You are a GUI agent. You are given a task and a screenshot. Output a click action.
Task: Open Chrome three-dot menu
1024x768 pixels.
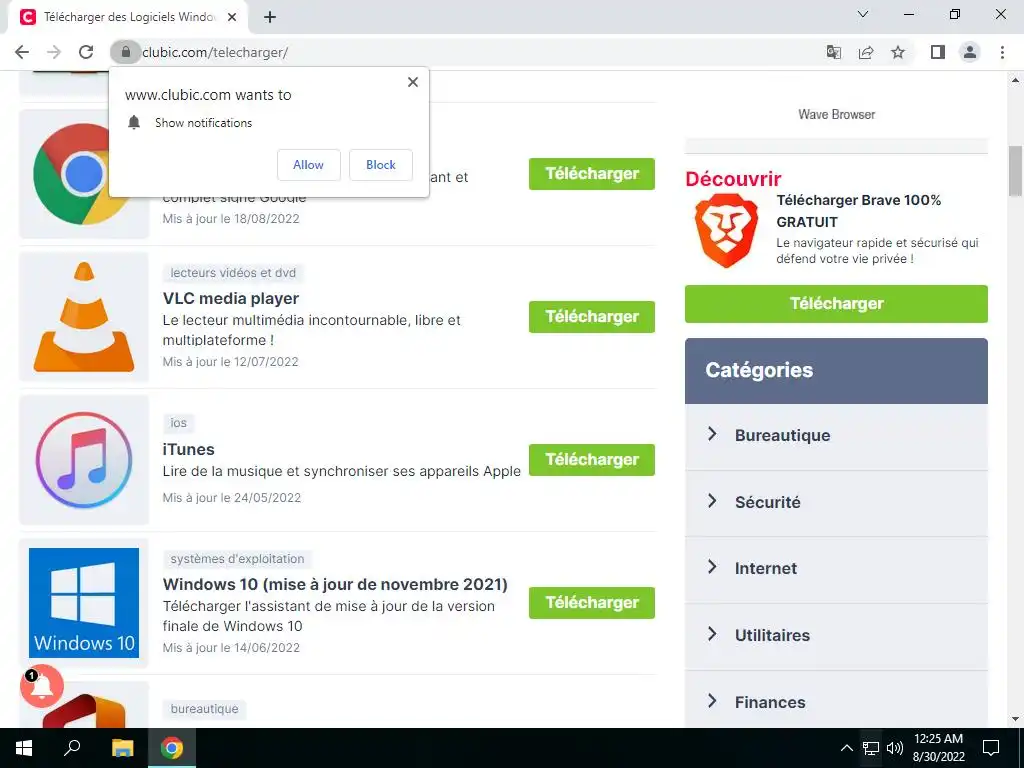[x=1002, y=52]
